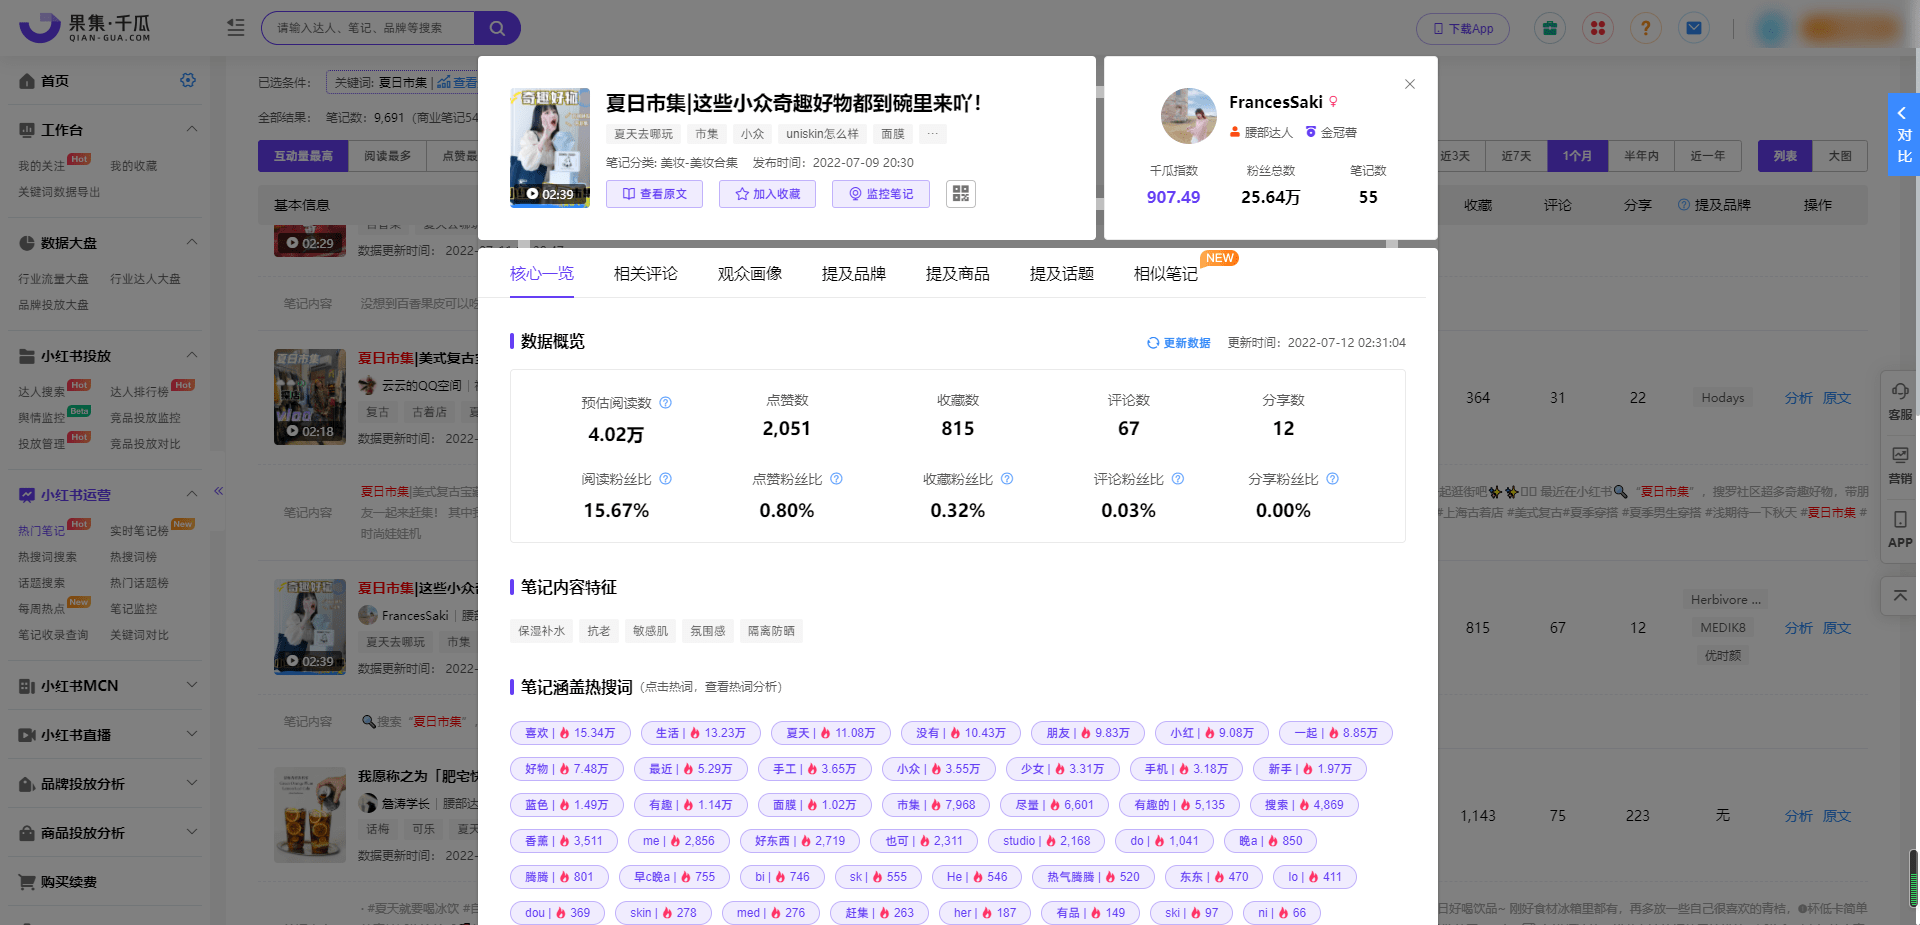Click help icon beside 评论粉丝比
This screenshot has height=925, width=1920.
pyautogui.click(x=1178, y=479)
